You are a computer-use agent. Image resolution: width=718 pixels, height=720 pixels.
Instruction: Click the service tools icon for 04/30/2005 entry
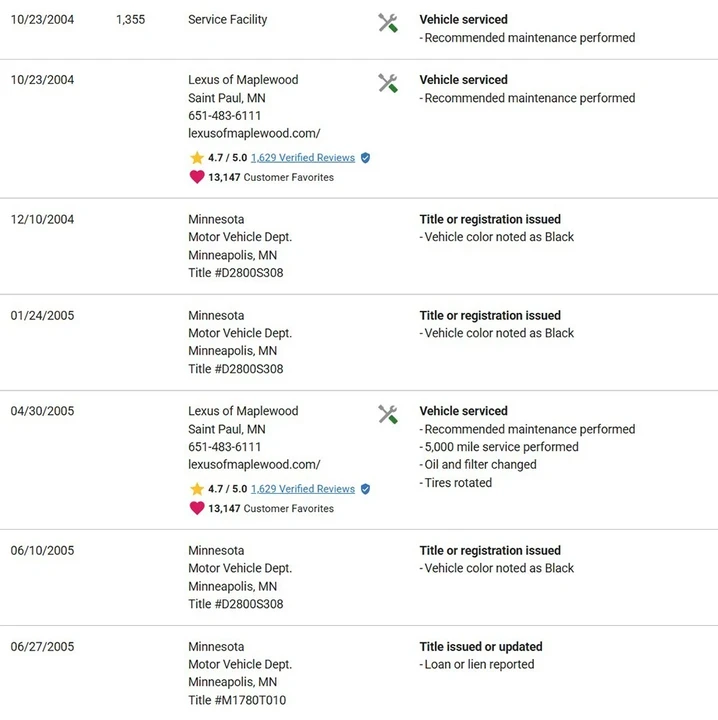pyautogui.click(x=388, y=414)
